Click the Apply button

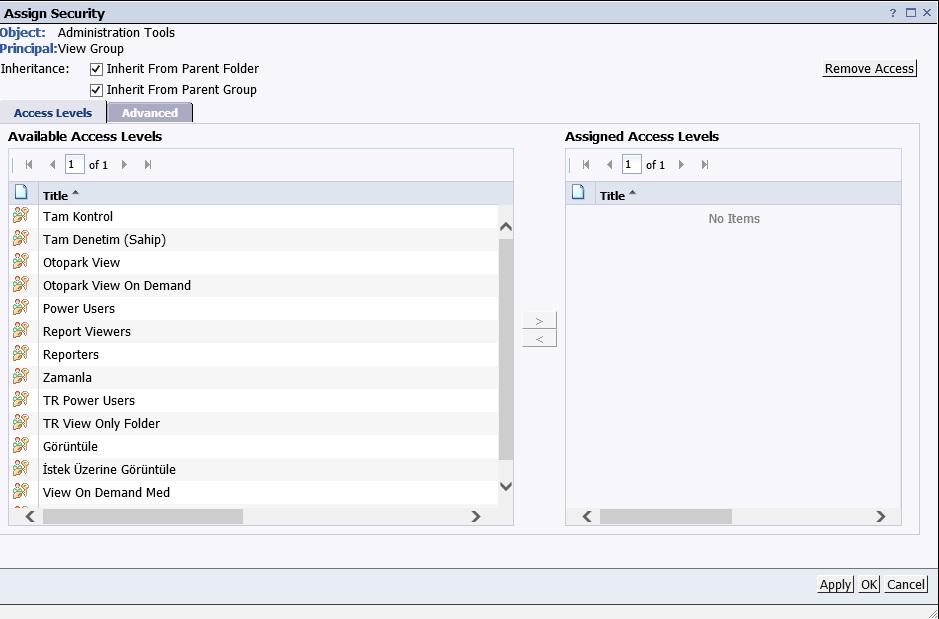coord(835,585)
